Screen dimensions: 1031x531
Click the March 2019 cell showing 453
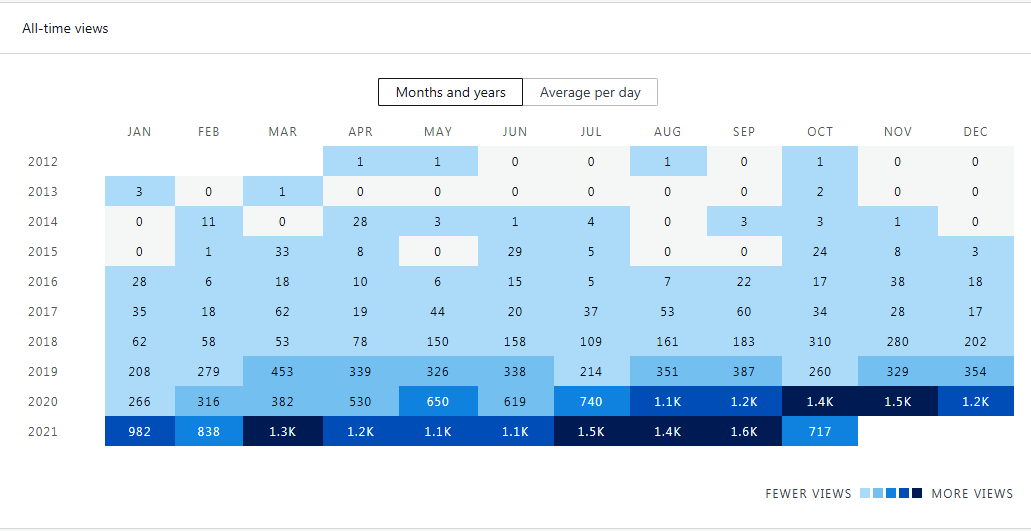[x=283, y=371]
